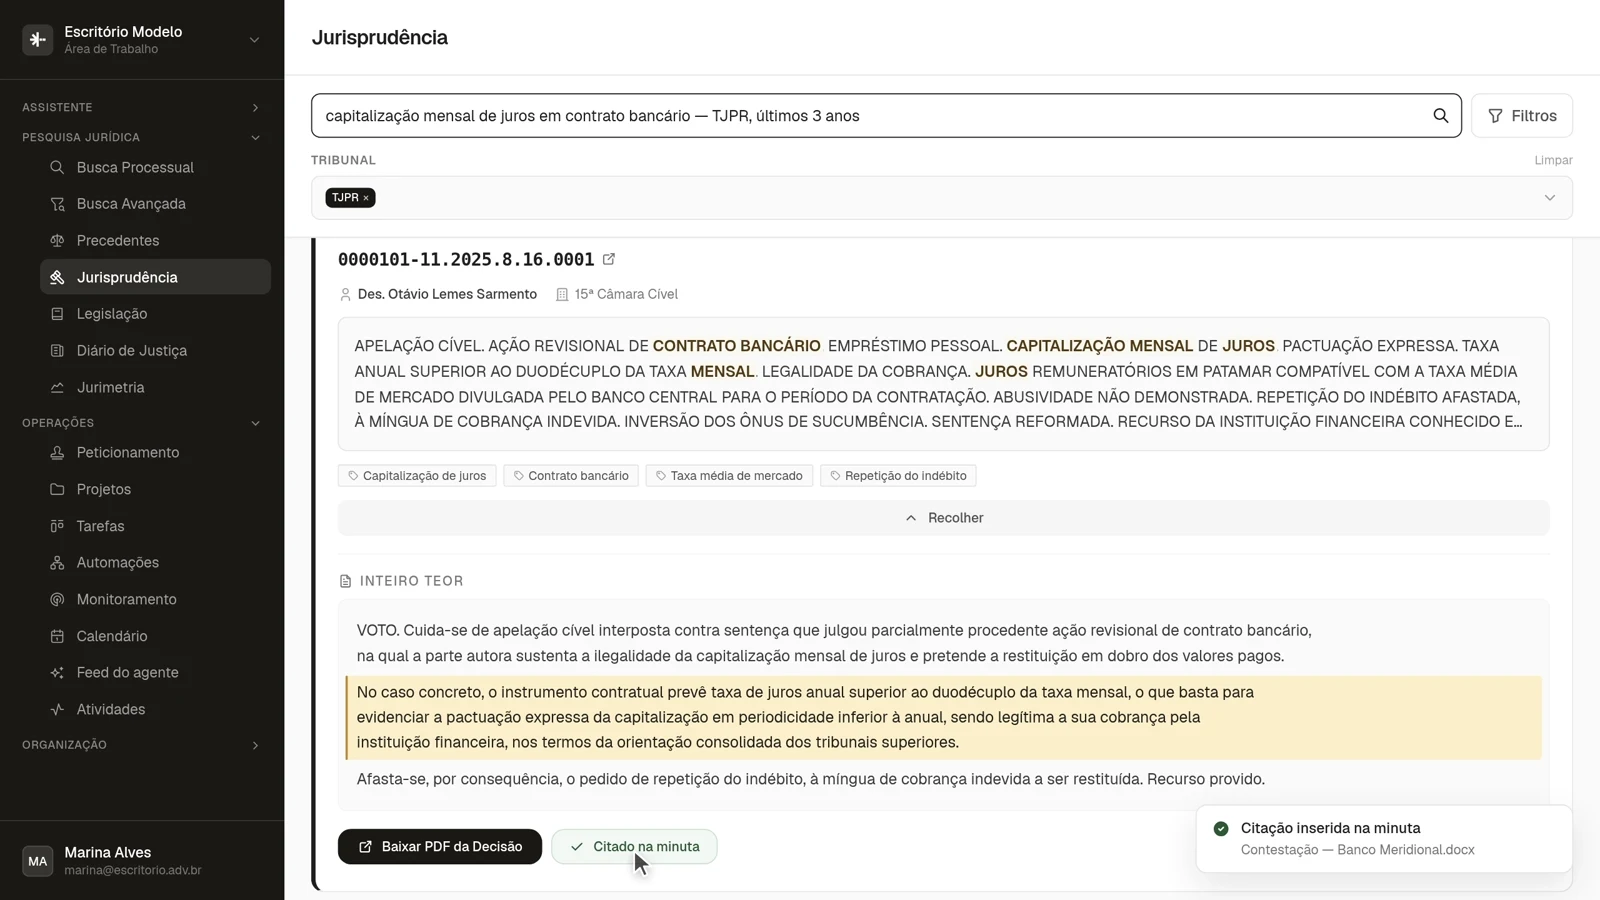Expand the workspace switcher chevron
The height and width of the screenshot is (900, 1600).
tap(254, 40)
